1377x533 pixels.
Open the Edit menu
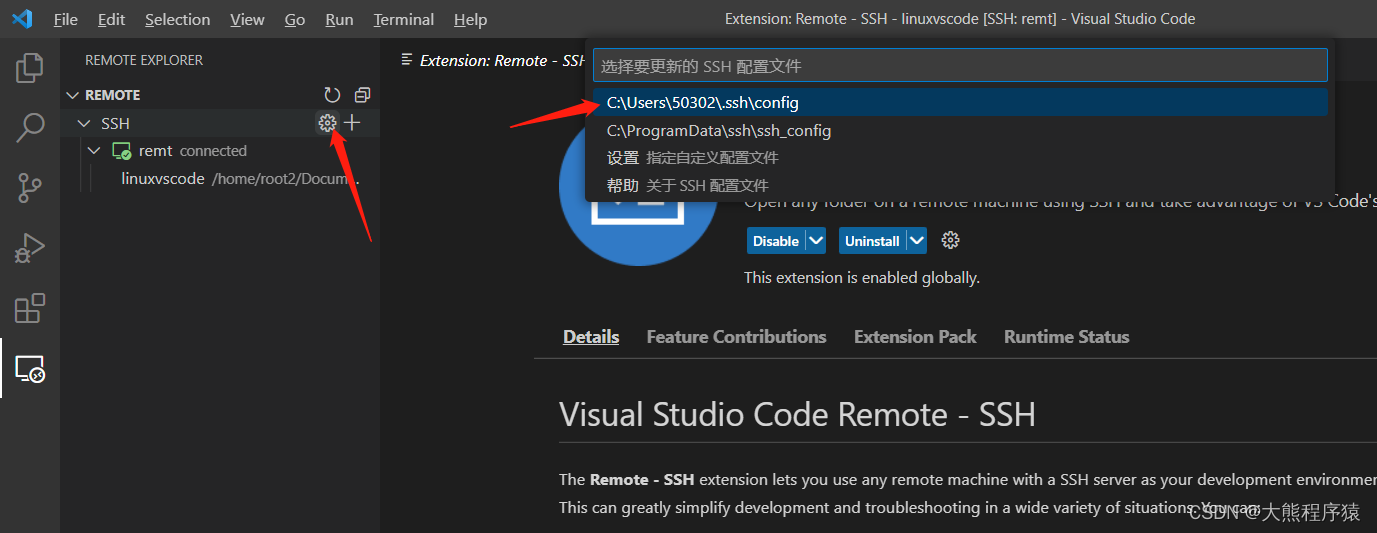pos(112,19)
